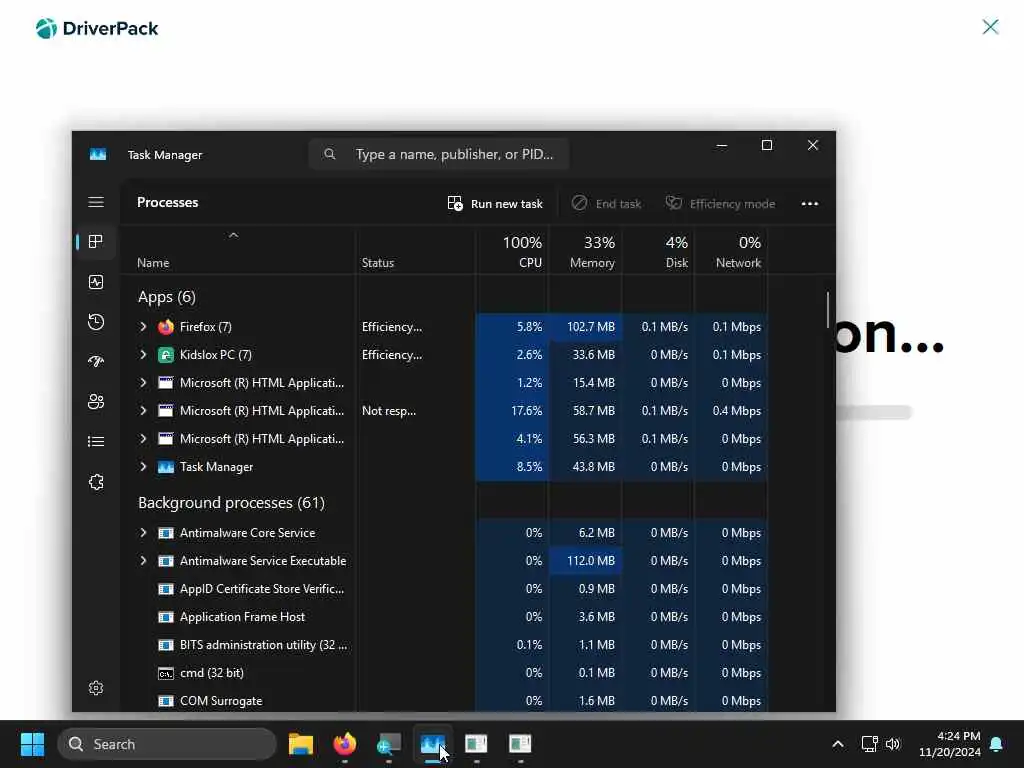
Task: Open the notification bell icon
Action: (x=997, y=744)
